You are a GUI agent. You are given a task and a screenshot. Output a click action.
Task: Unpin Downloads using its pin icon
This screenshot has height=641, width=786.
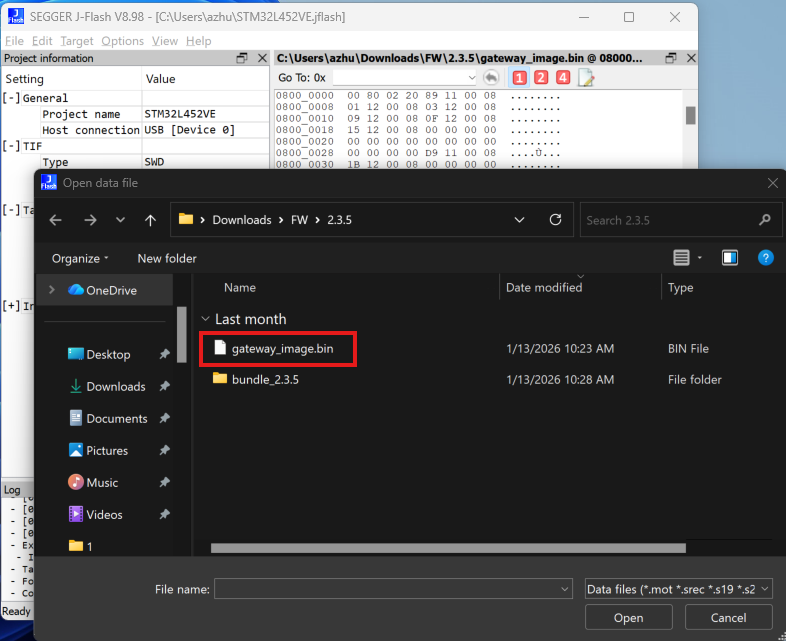tap(164, 386)
